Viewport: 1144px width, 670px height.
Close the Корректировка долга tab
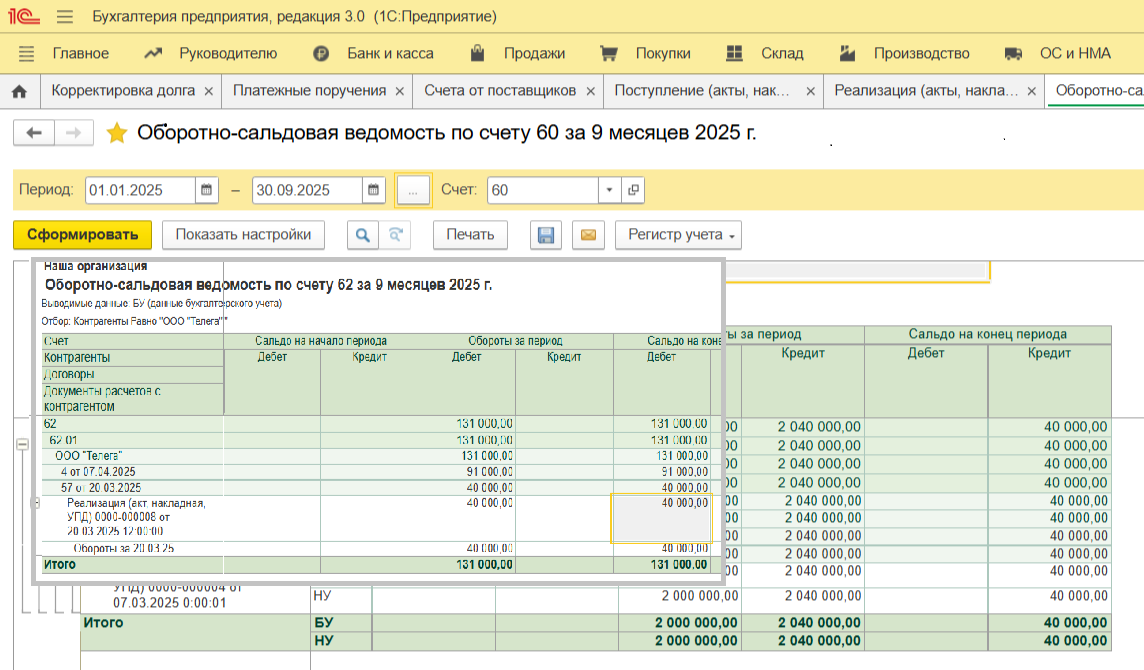pos(208,91)
